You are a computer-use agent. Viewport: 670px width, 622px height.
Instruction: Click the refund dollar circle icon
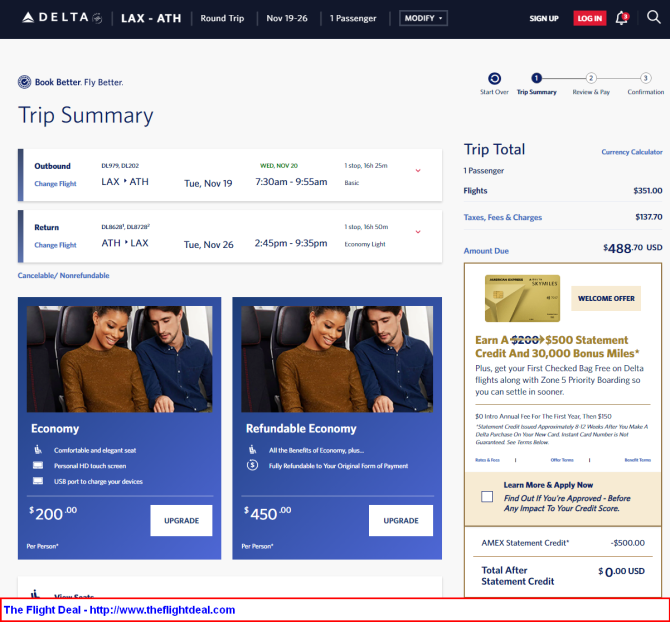253,465
